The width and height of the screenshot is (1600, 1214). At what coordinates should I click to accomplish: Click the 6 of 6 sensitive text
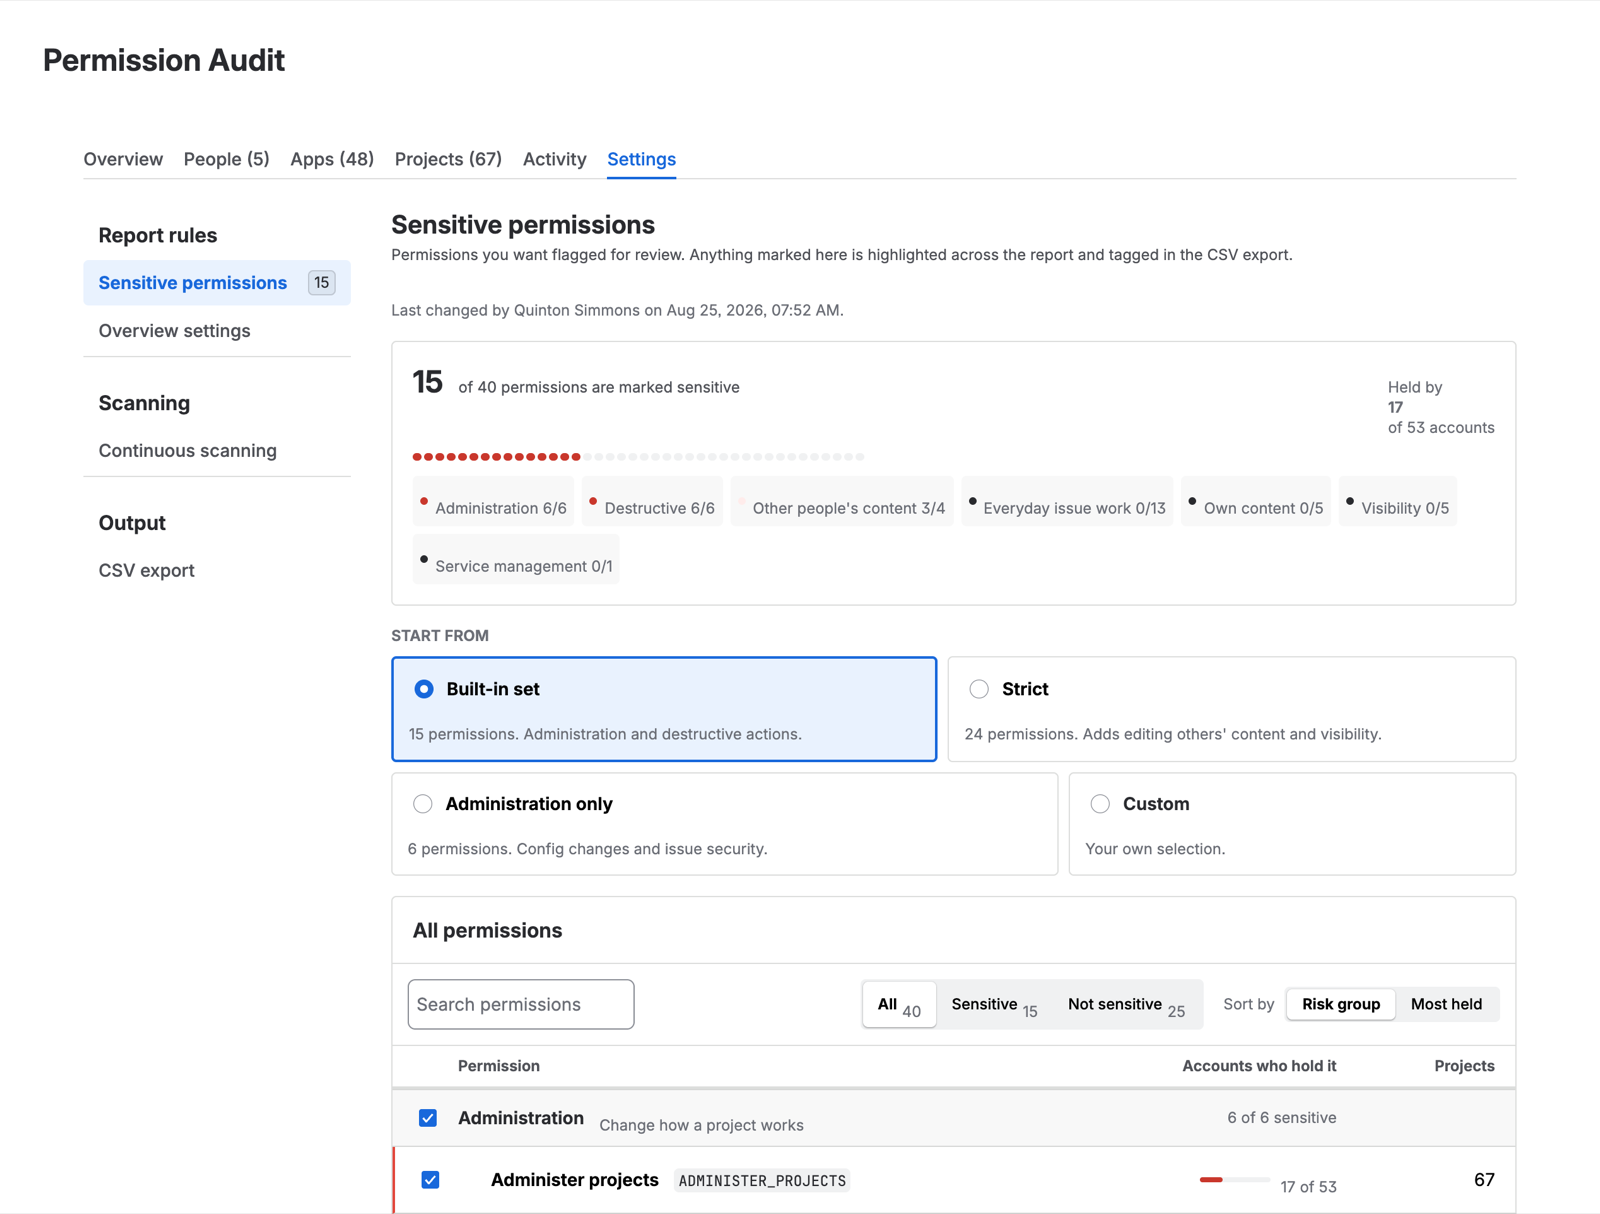pos(1281,1118)
